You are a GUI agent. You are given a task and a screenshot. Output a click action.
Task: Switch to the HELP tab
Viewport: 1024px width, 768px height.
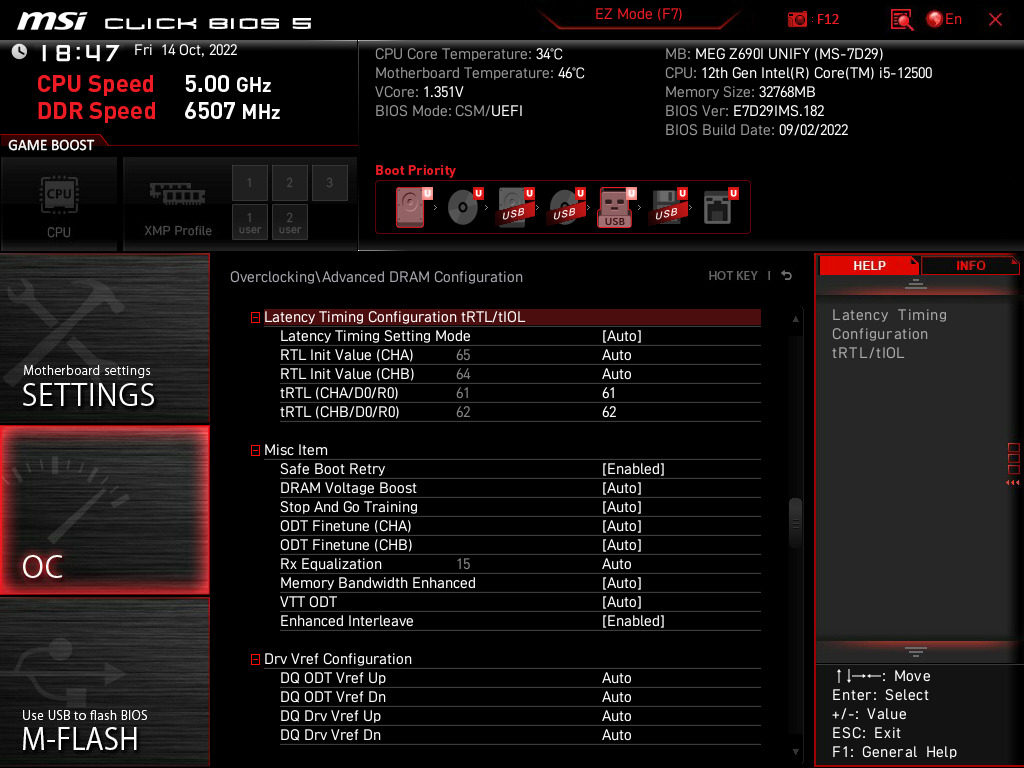[x=869, y=266]
